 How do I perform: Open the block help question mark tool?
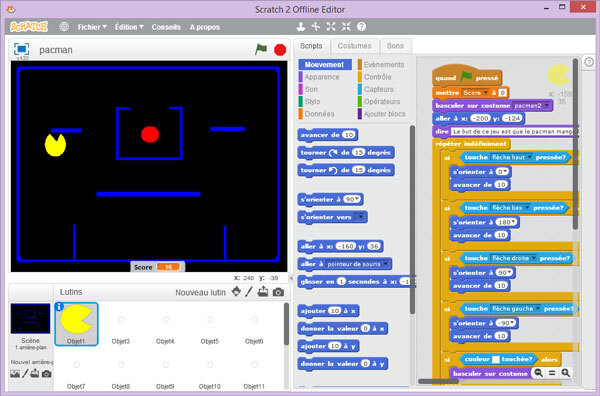[361, 26]
